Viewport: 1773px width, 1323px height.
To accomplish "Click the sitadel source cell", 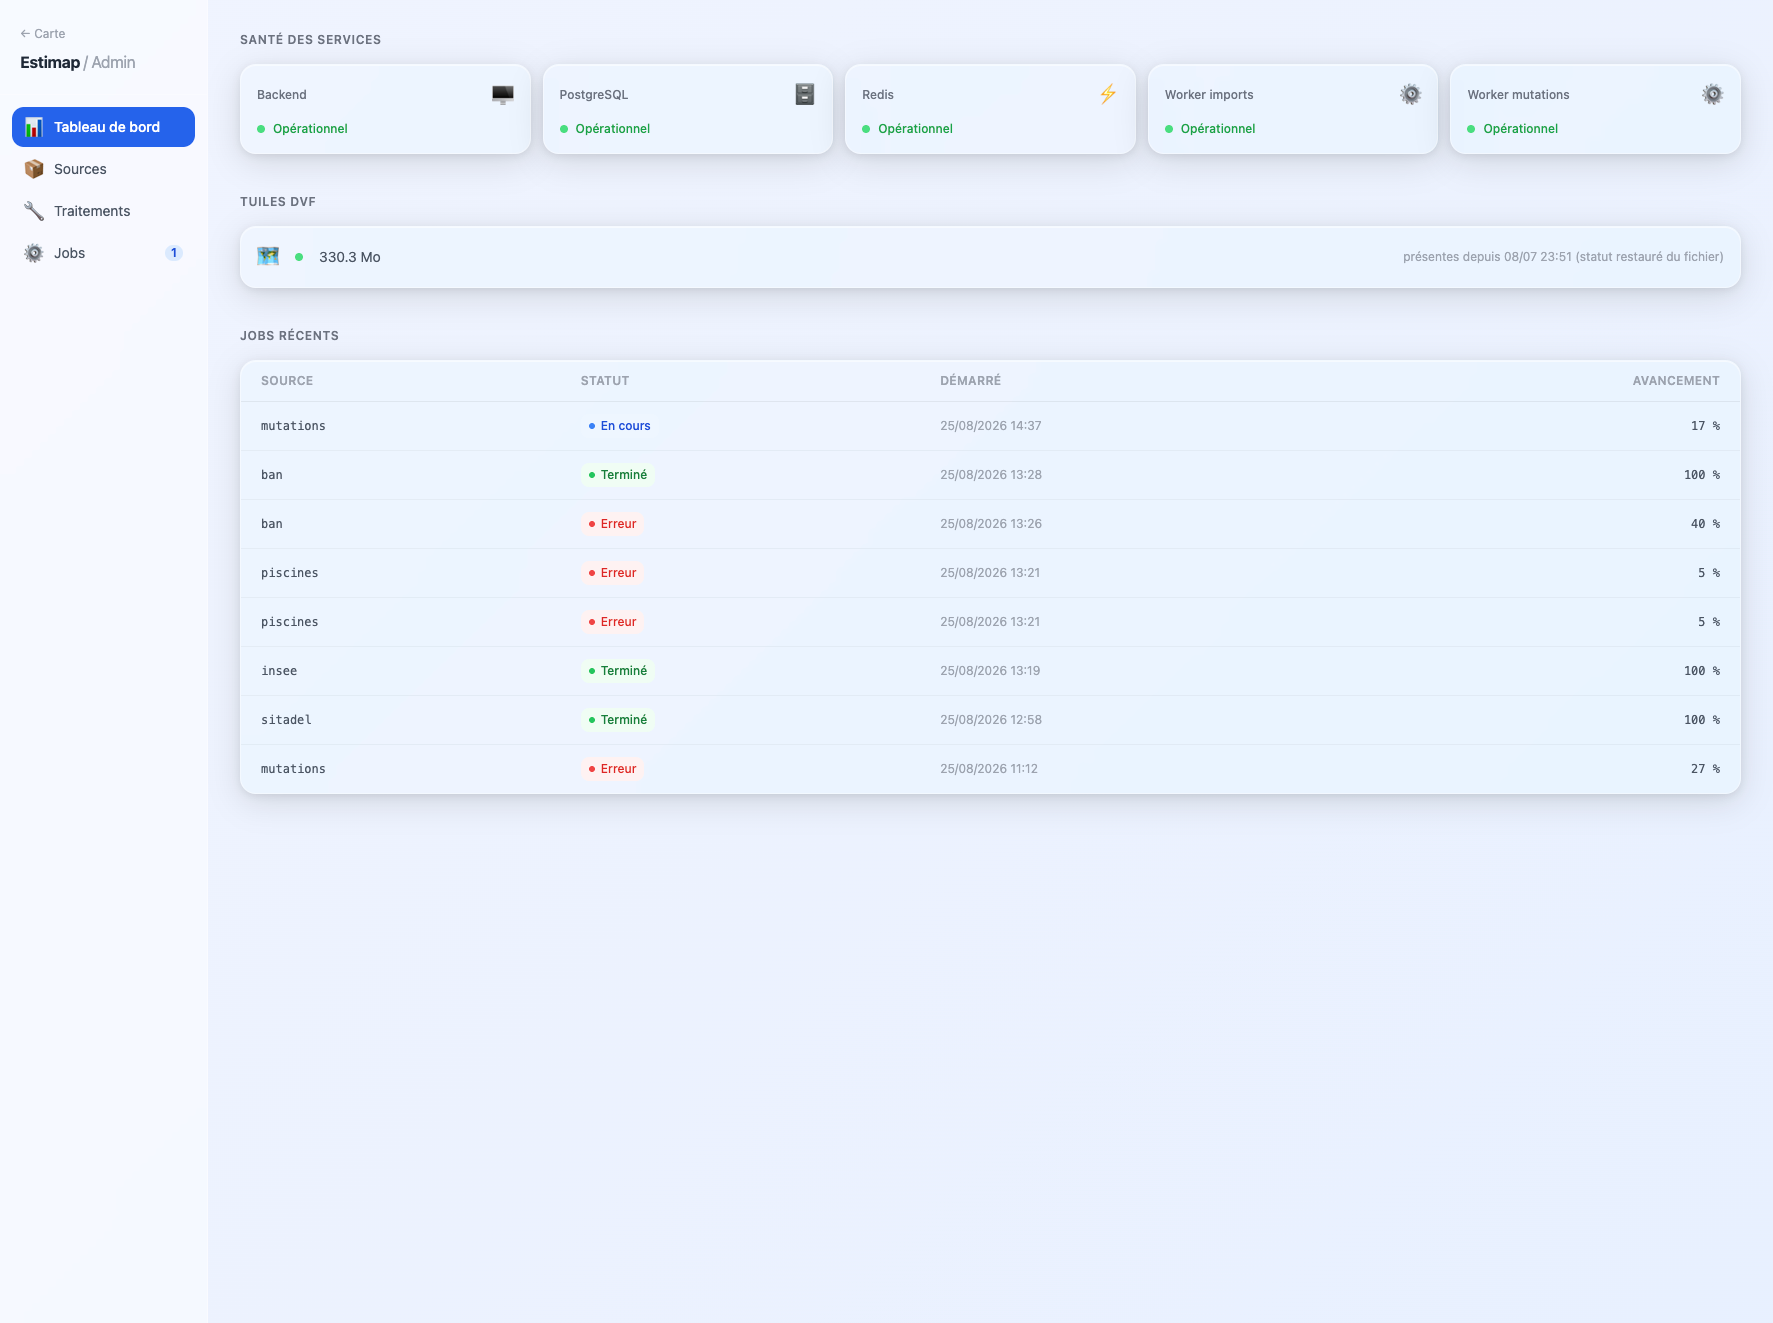I will click(x=286, y=720).
